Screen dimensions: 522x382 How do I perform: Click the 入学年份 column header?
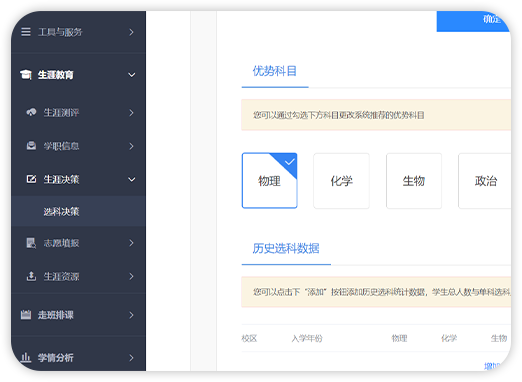click(x=307, y=338)
